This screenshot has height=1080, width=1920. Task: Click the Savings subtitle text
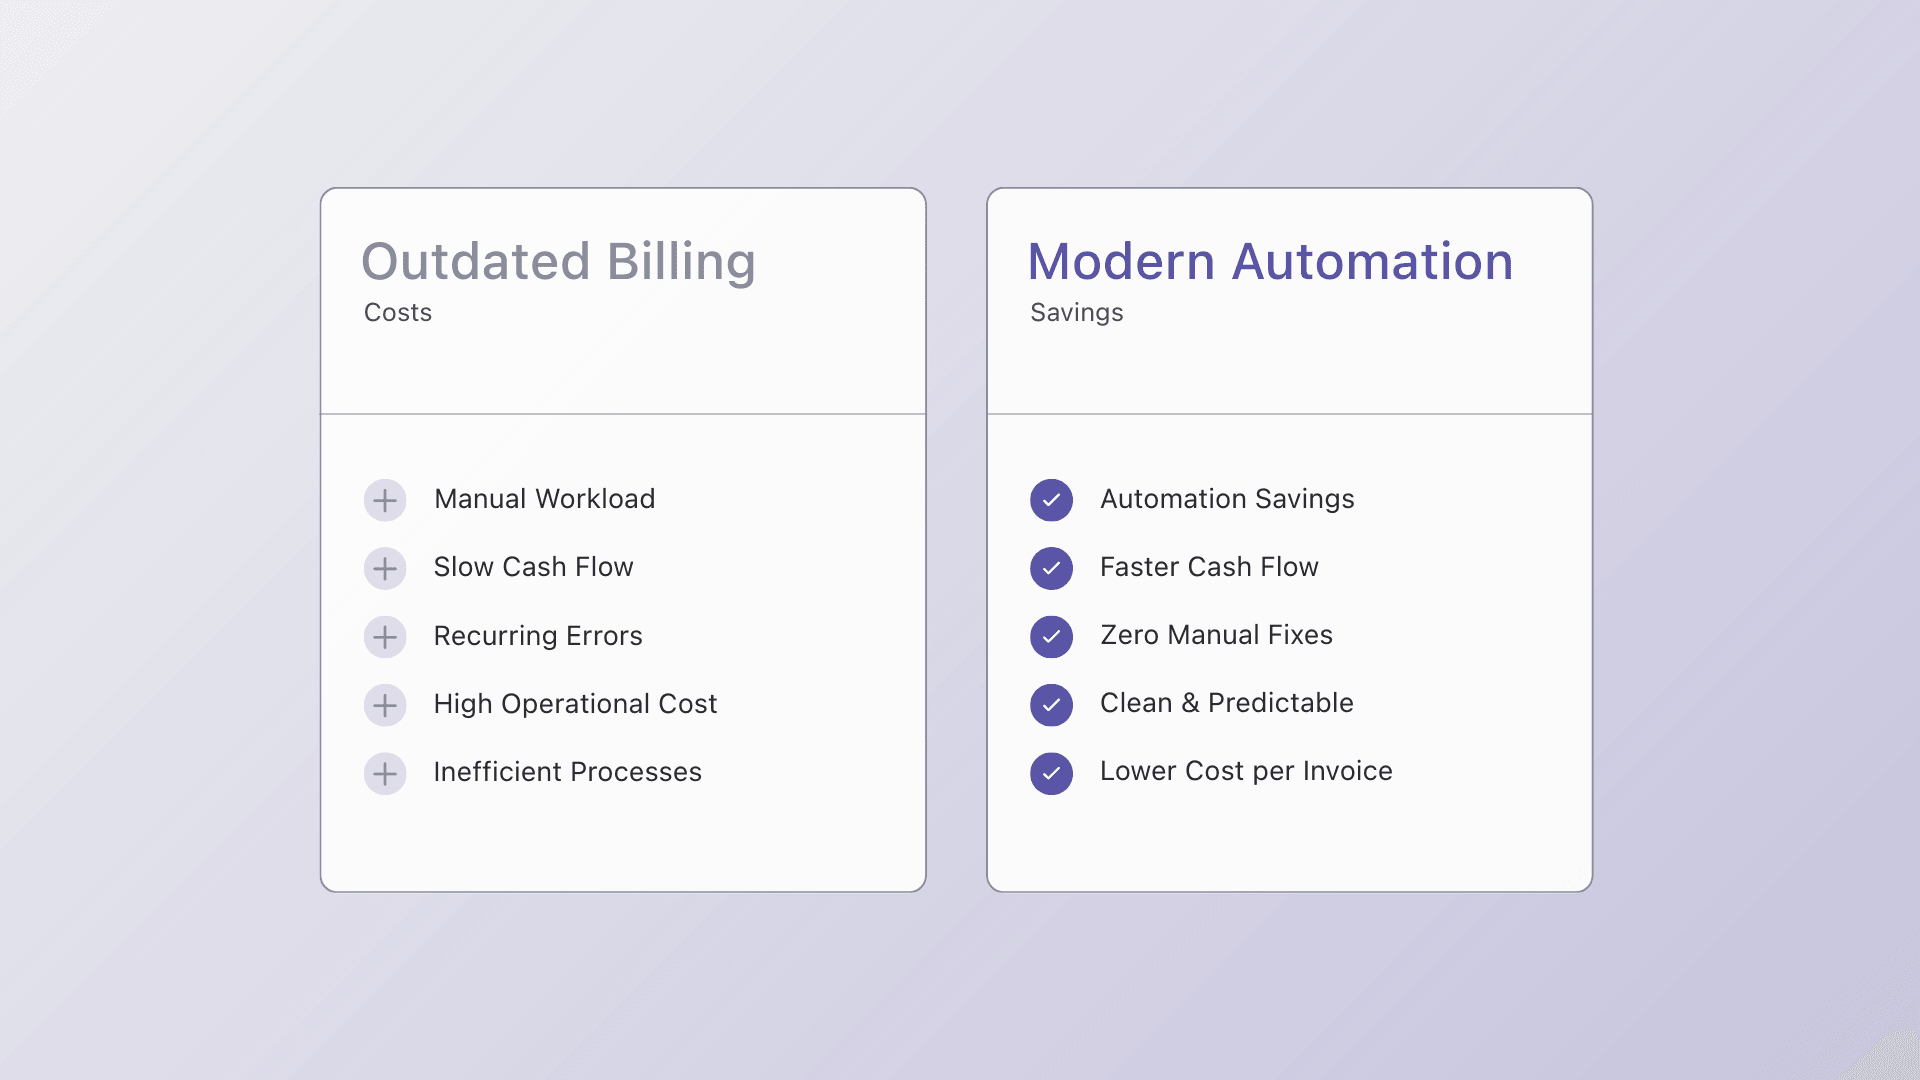pyautogui.click(x=1076, y=313)
